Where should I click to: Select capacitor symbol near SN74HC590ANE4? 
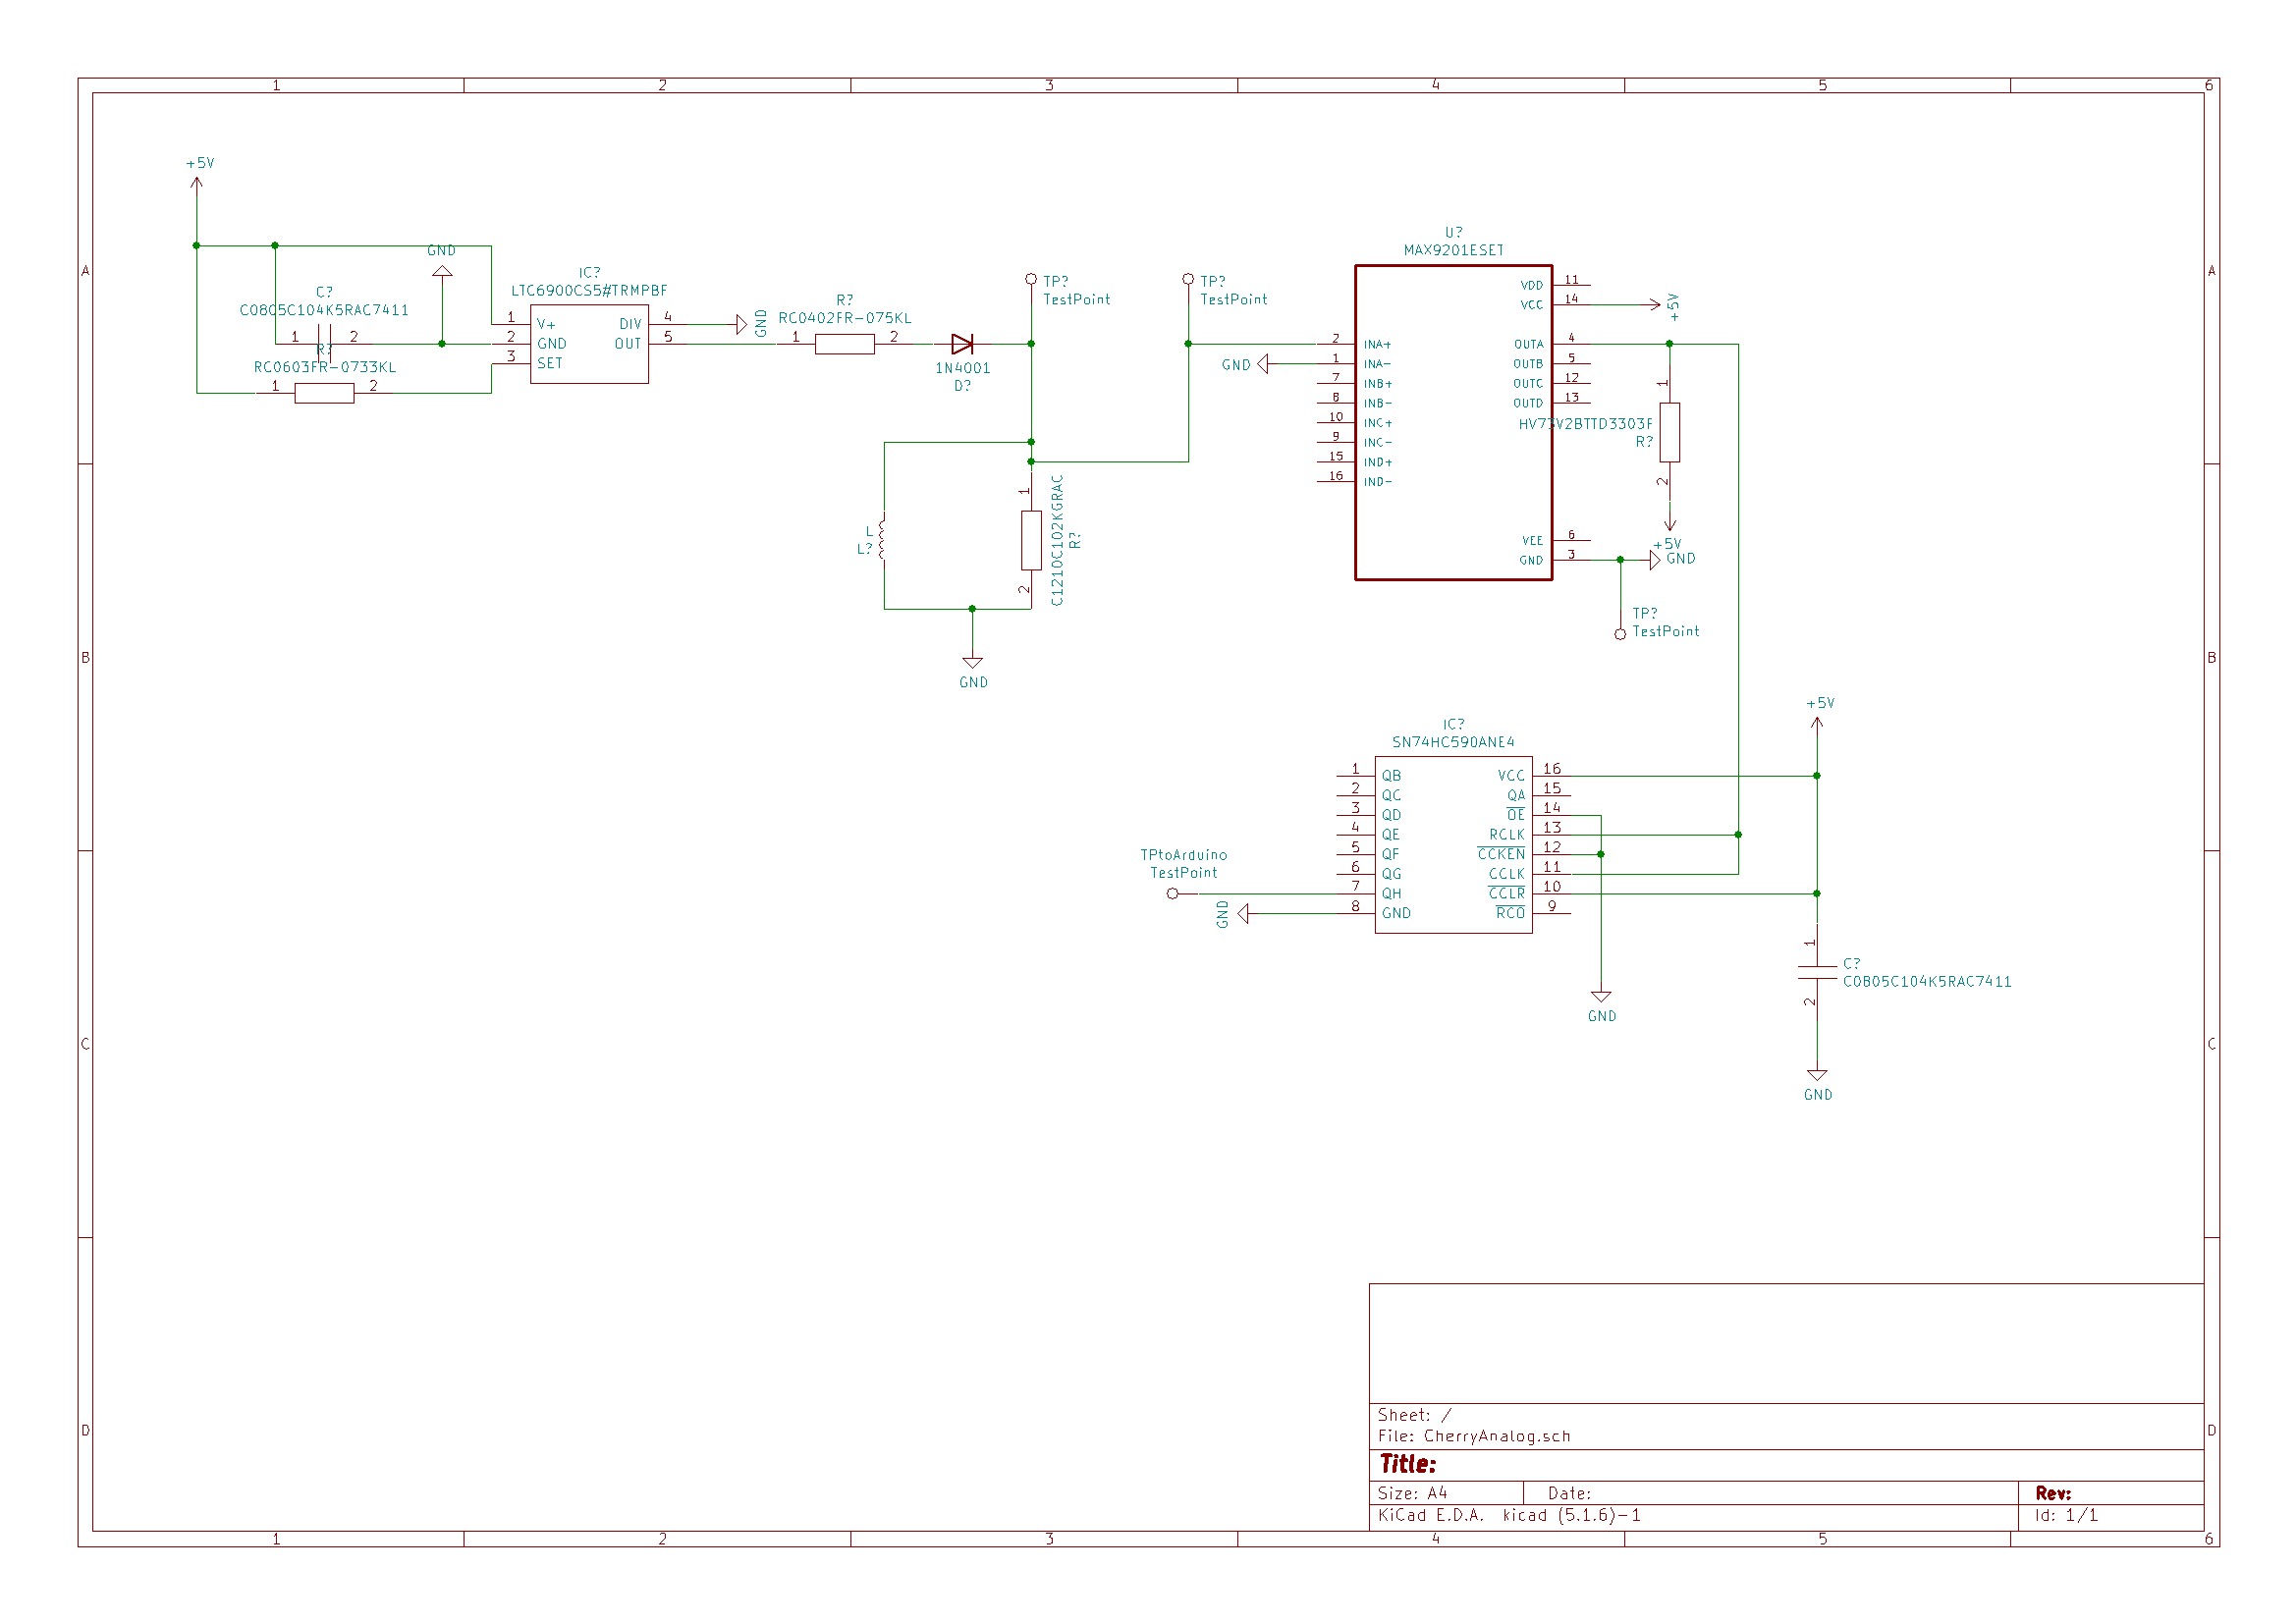click(1816, 971)
